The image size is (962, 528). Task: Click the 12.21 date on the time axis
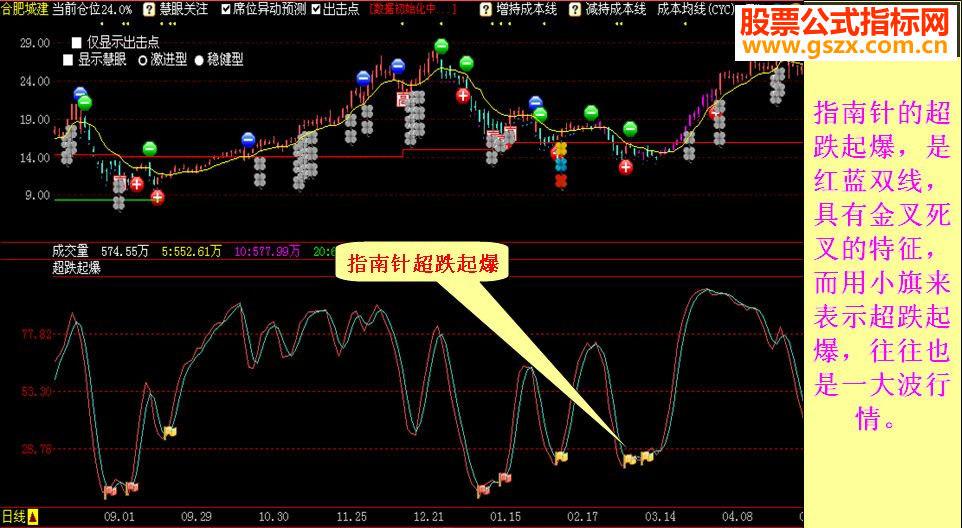(429, 517)
